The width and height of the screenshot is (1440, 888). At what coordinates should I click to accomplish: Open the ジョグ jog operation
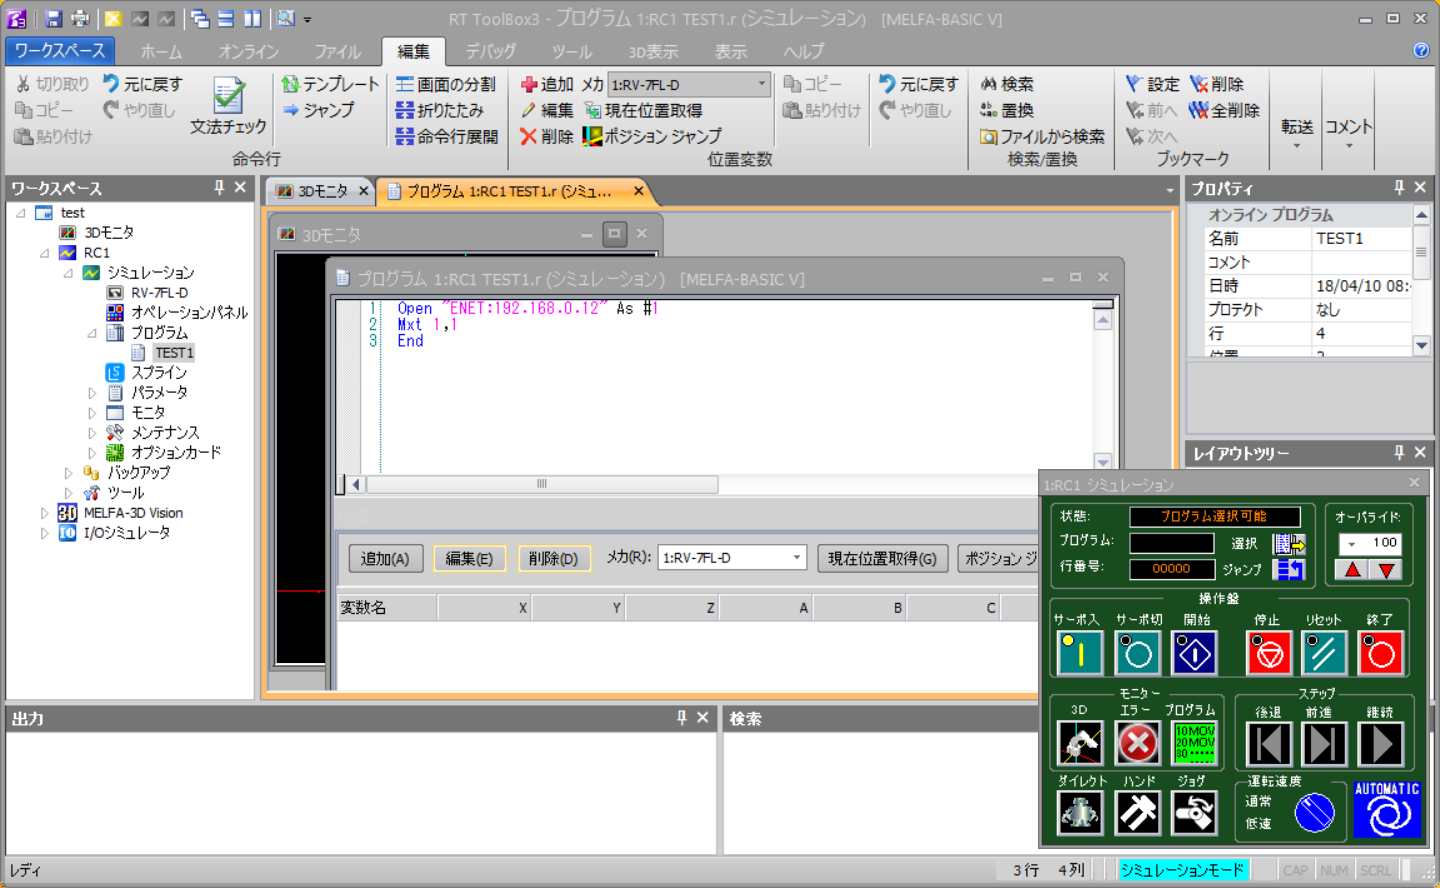pos(1195,812)
